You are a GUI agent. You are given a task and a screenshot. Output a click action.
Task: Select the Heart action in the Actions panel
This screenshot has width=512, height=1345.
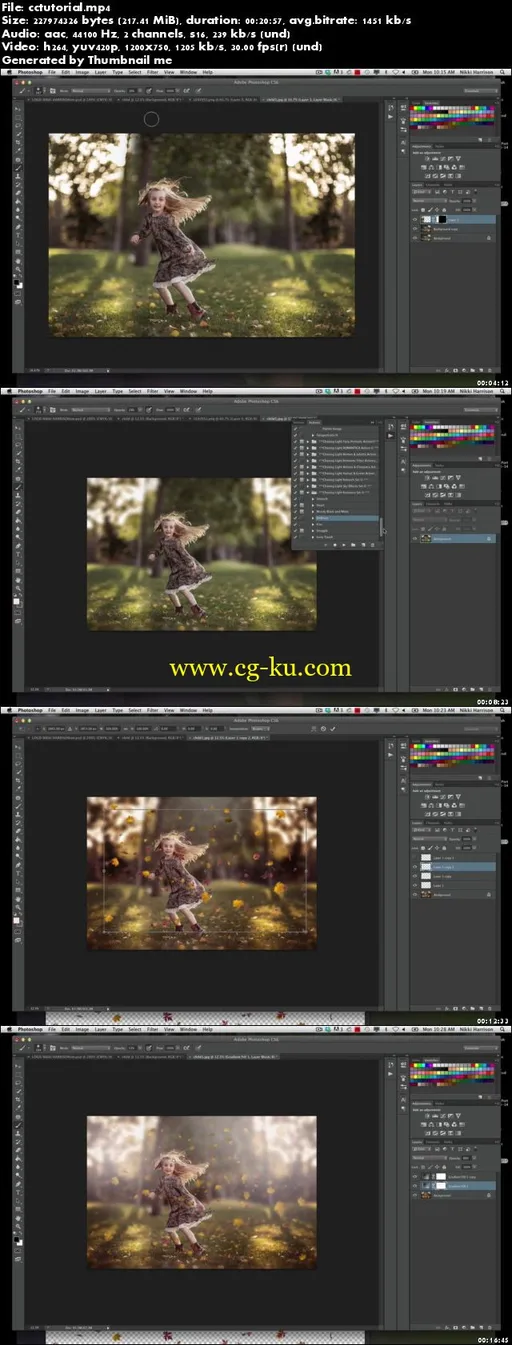coord(320,505)
